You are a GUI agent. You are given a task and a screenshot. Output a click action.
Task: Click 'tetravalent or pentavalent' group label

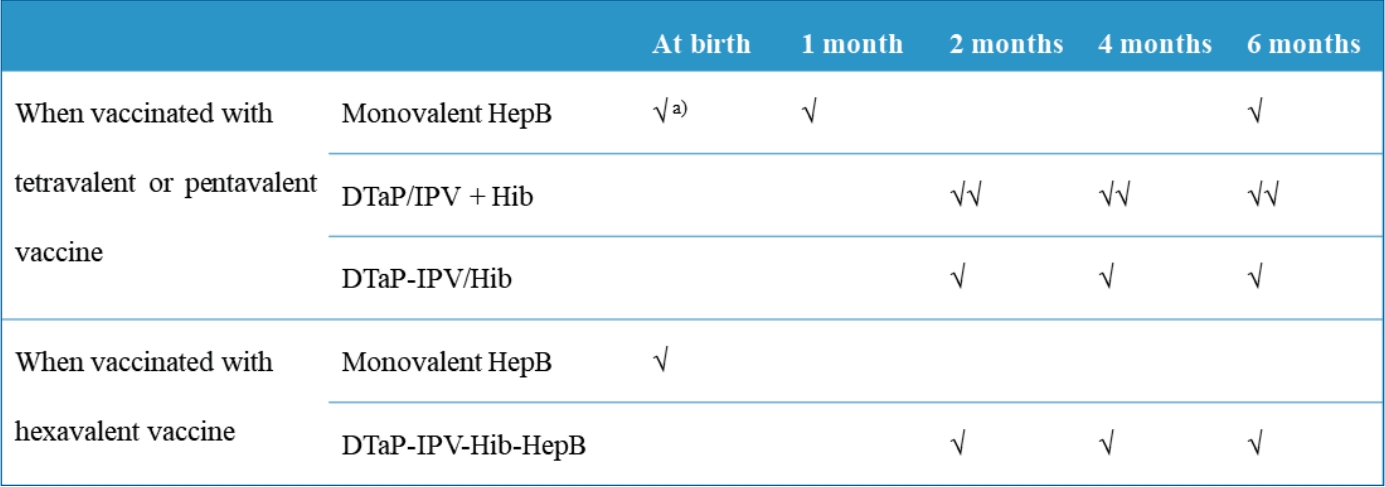166,184
